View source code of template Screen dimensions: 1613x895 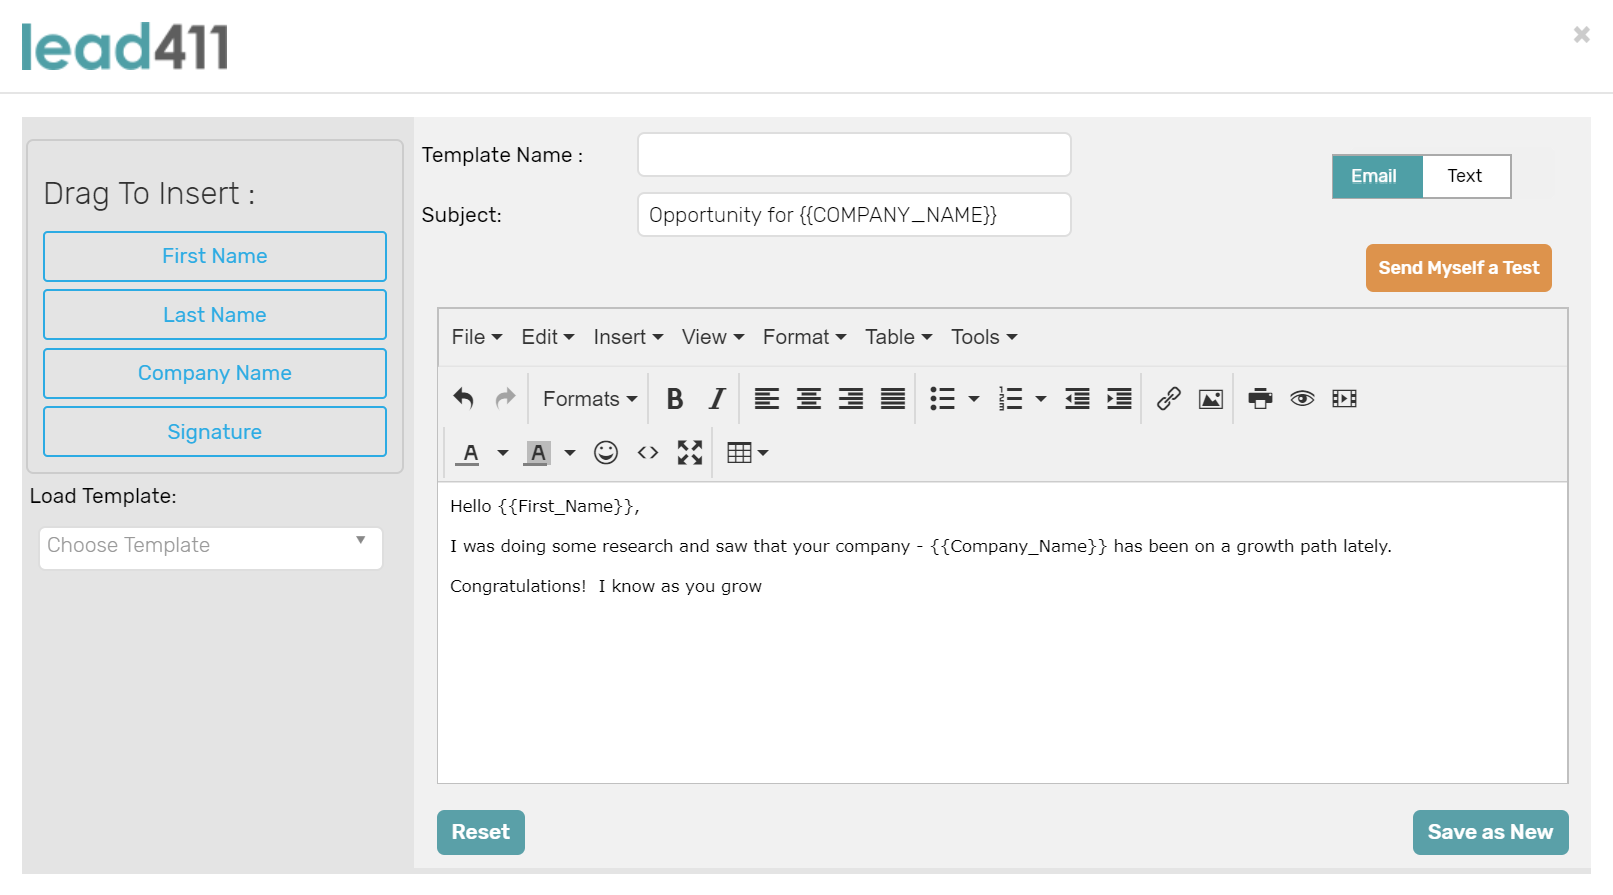pyautogui.click(x=648, y=453)
